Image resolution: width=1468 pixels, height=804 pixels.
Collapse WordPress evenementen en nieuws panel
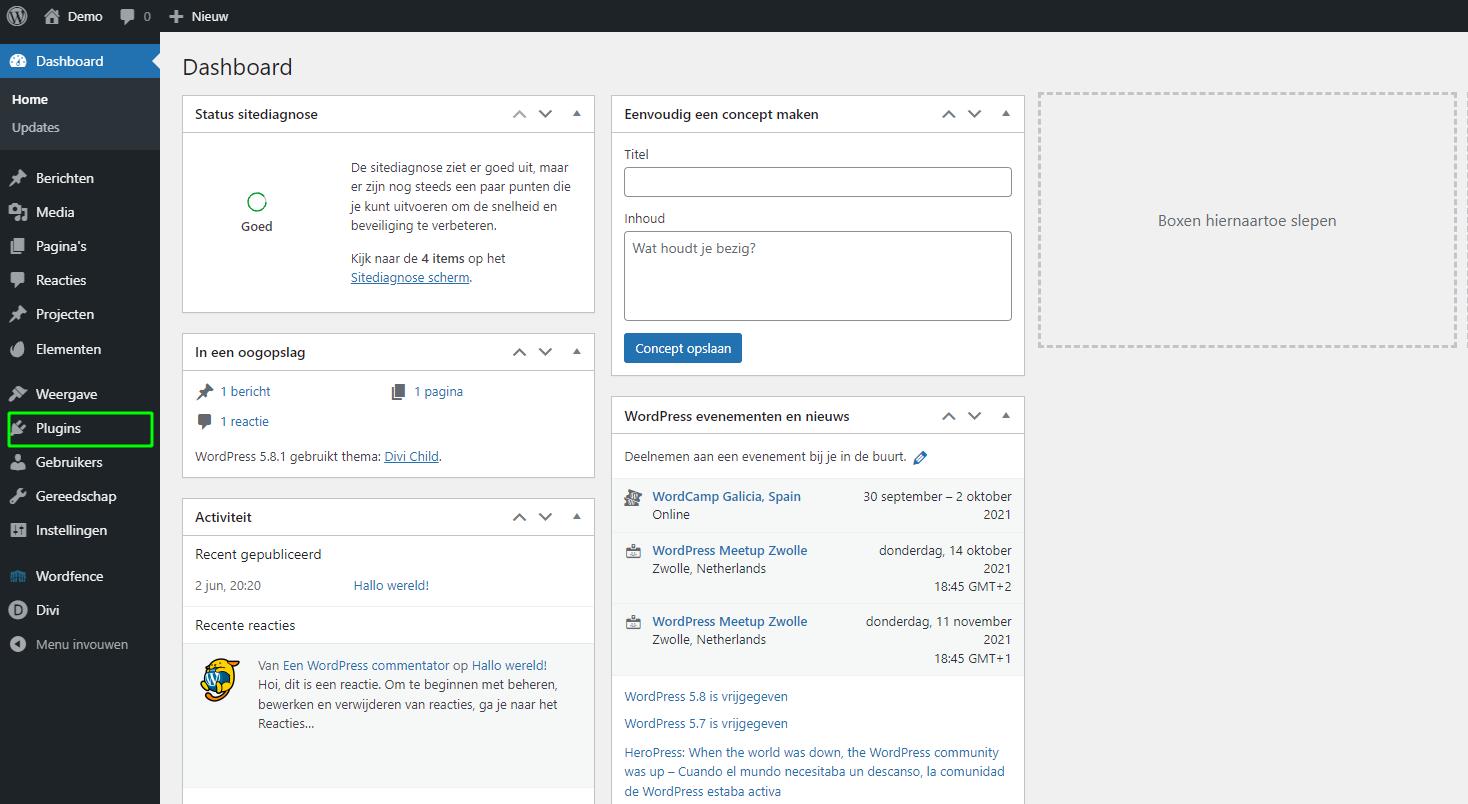(x=1006, y=416)
